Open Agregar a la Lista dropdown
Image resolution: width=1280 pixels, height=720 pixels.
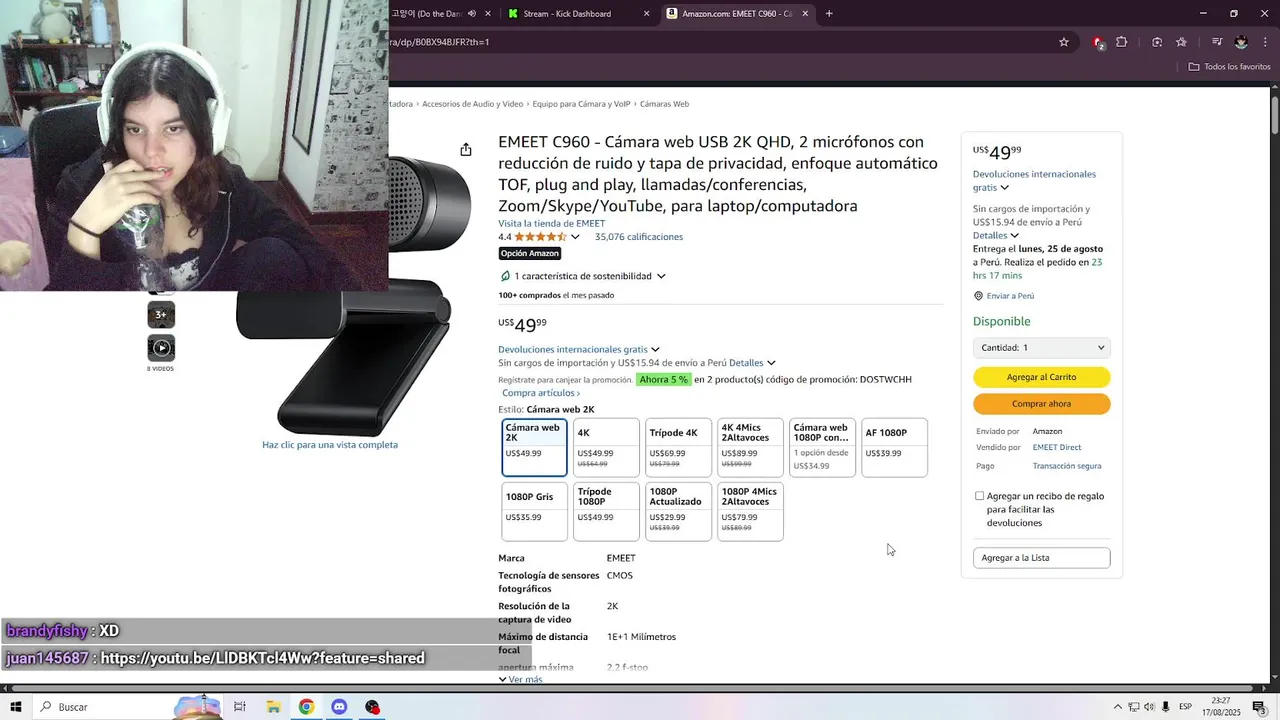point(1042,558)
